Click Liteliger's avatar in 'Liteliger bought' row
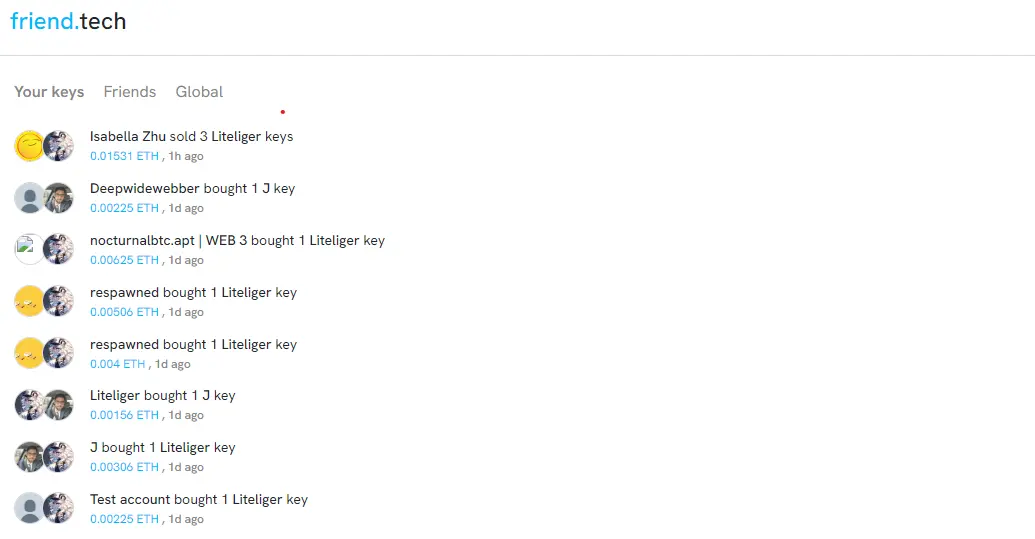This screenshot has height=539, width=1035. tap(29, 405)
